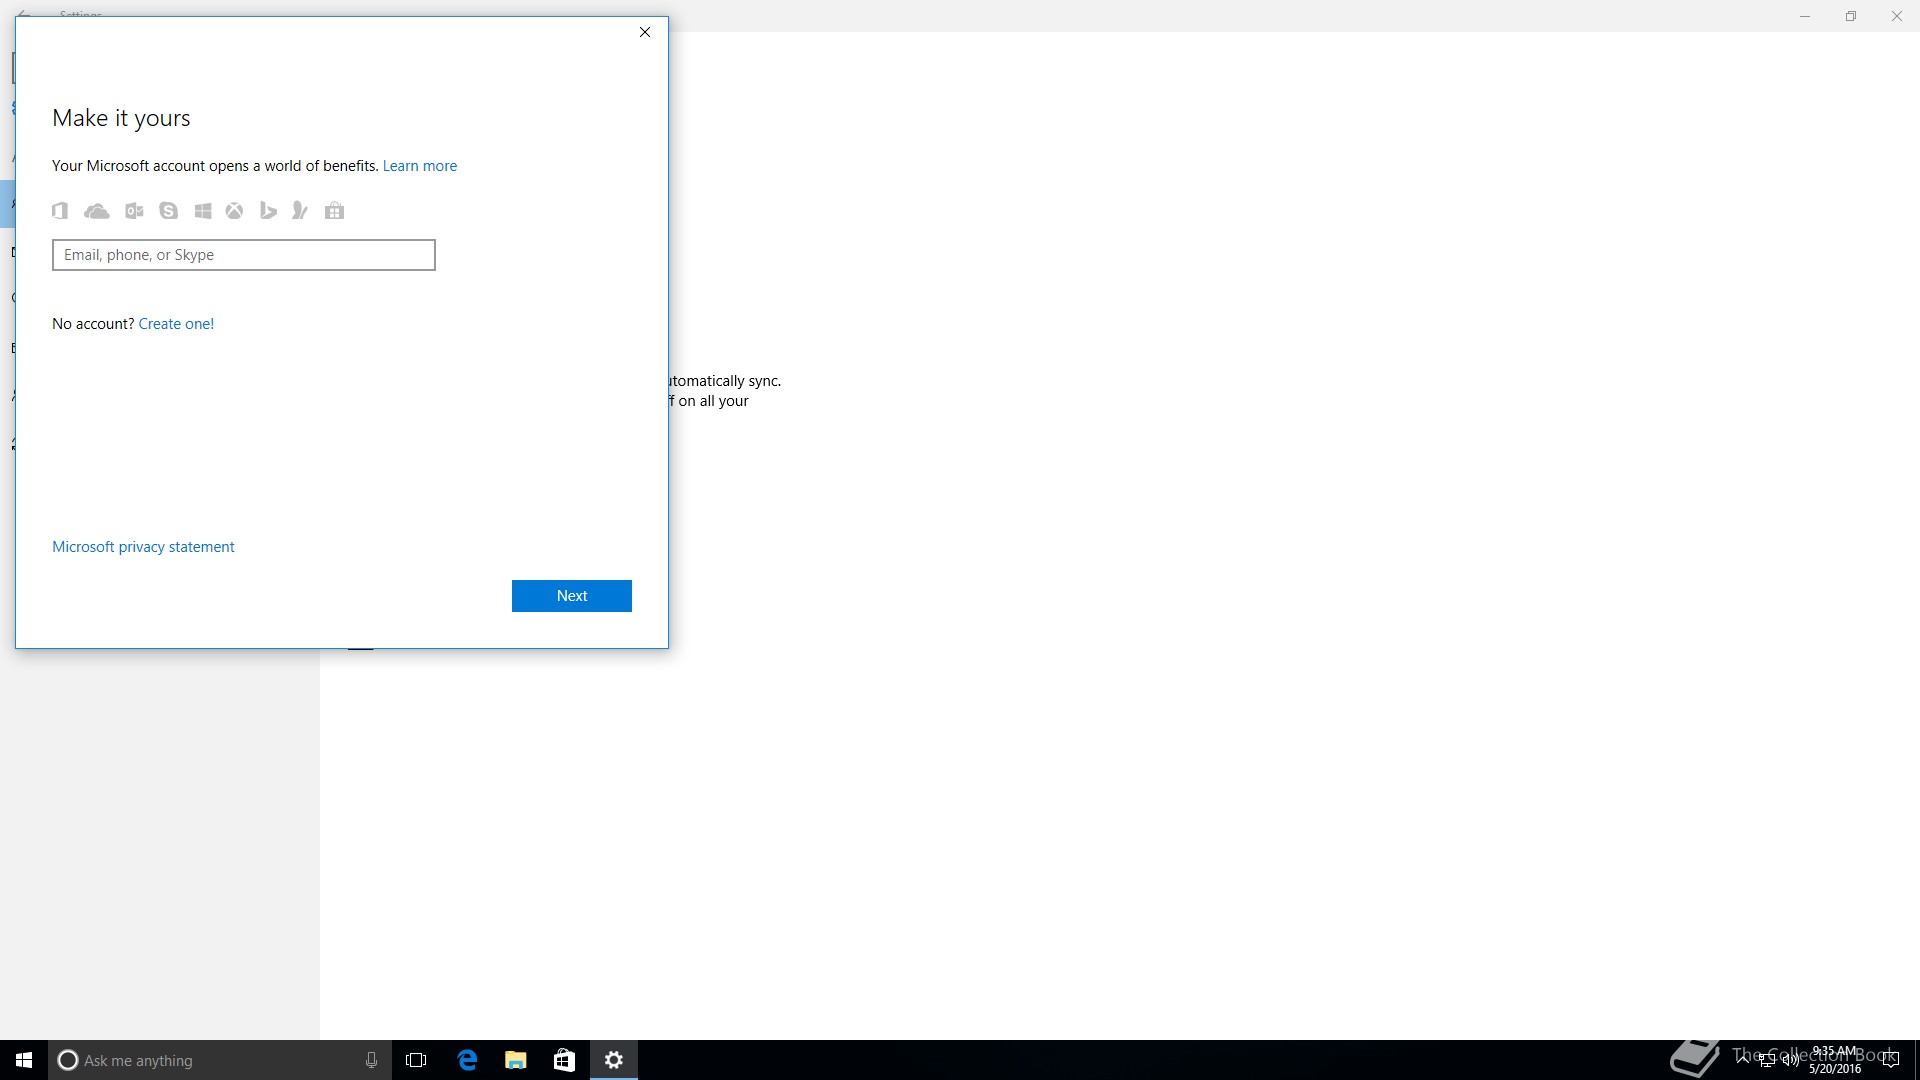This screenshot has width=1920, height=1080.
Task: Open the Action Center notifications icon
Action: coord(1890,1060)
